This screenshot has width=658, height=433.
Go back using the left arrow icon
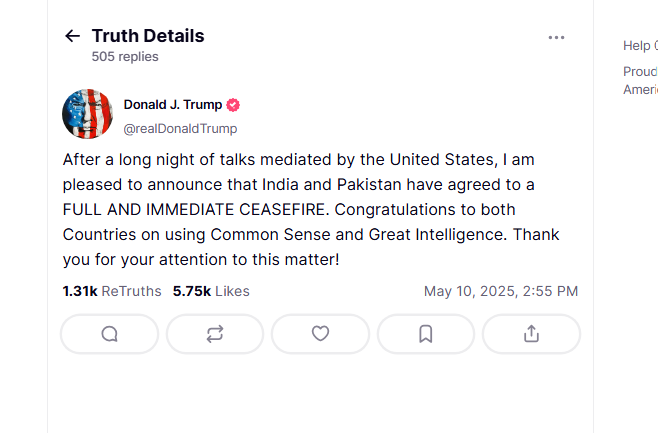click(x=72, y=36)
